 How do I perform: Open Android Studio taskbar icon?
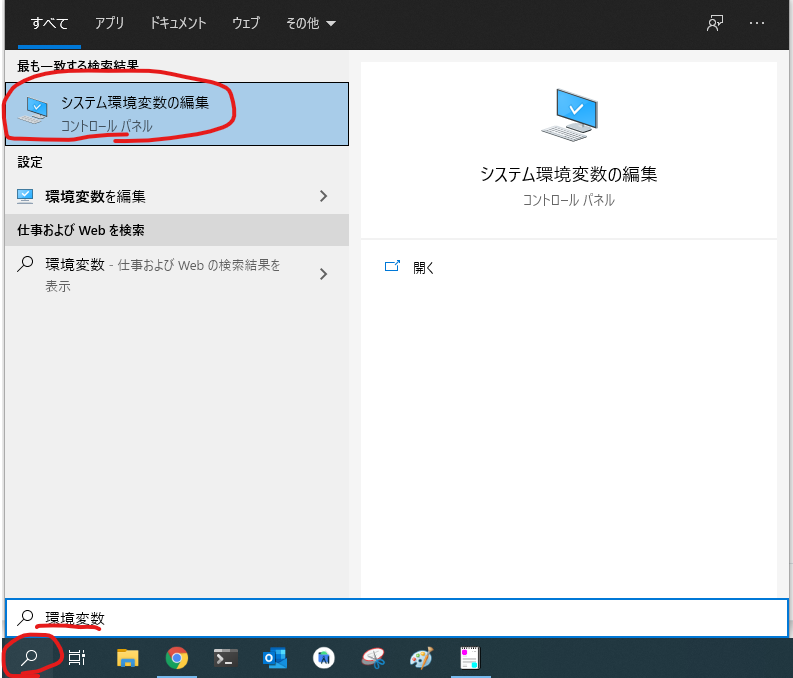click(x=324, y=658)
